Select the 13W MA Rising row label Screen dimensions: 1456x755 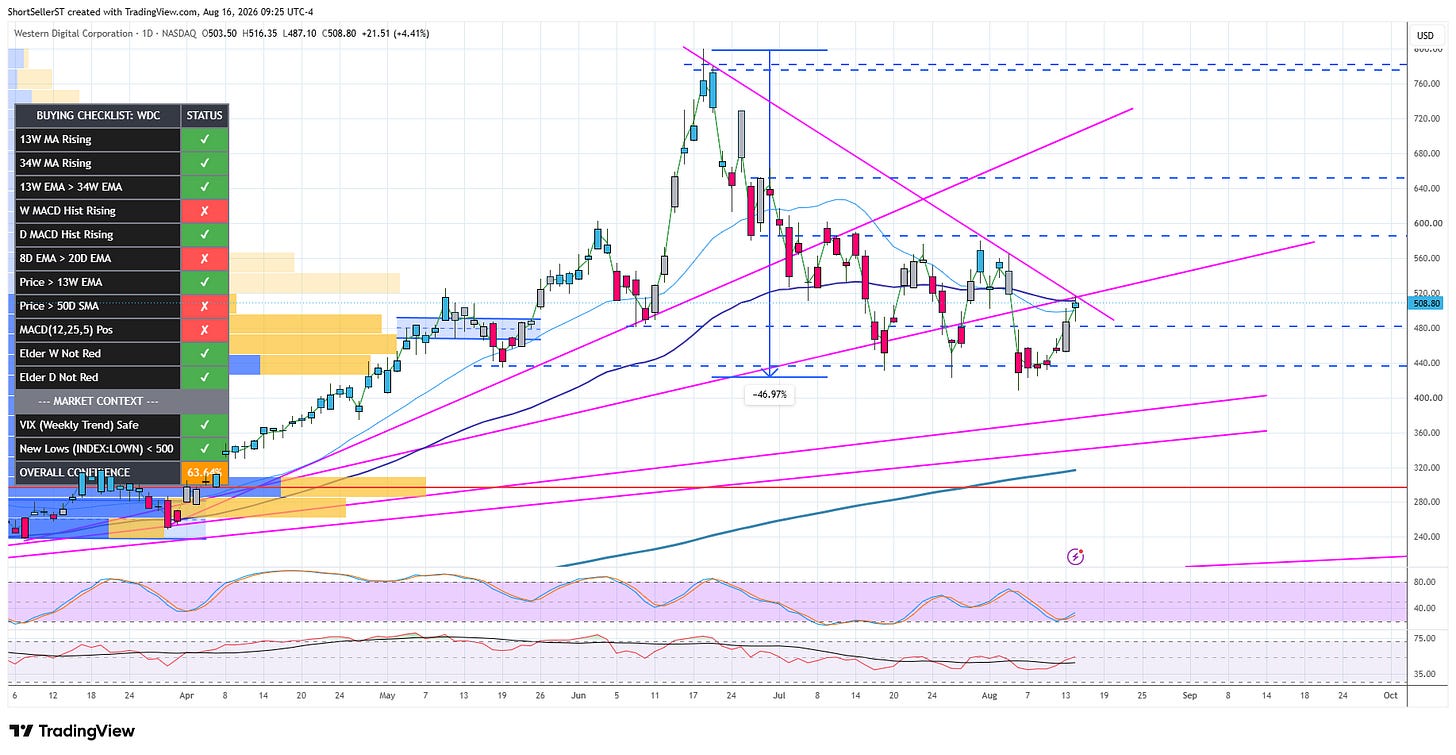click(56, 139)
